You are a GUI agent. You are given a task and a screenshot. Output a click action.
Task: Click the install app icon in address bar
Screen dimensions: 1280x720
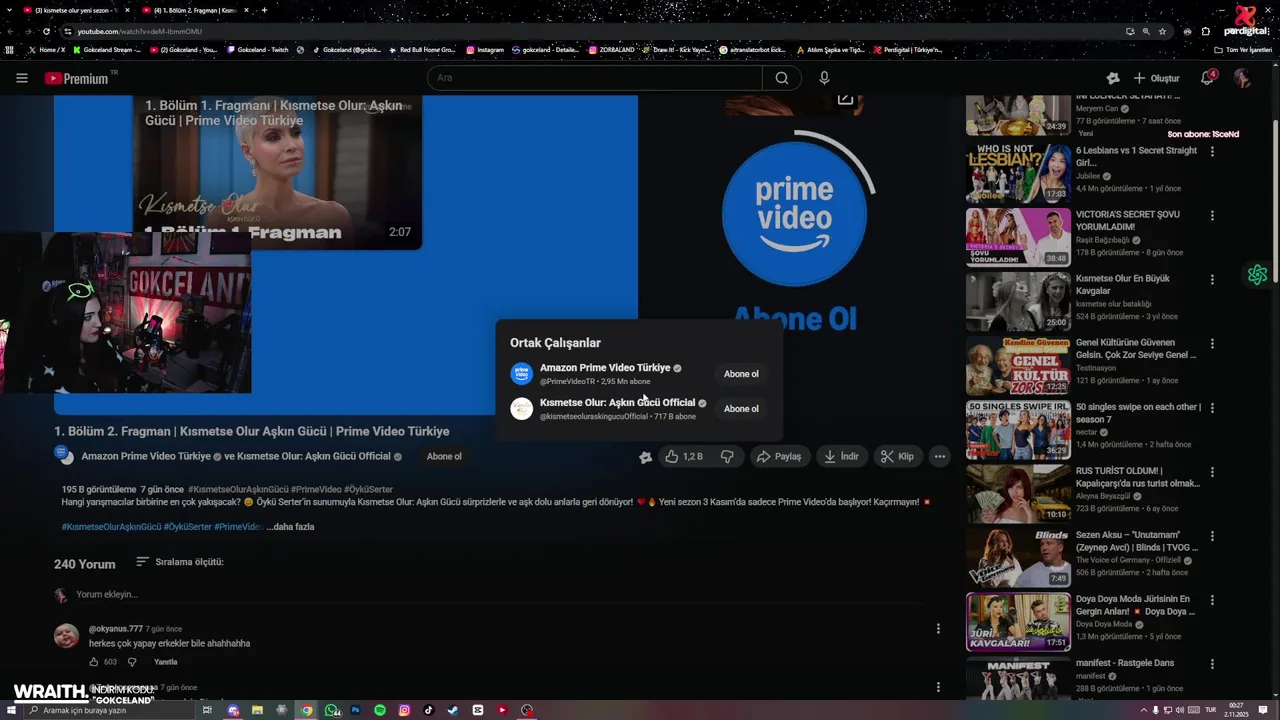[x=1130, y=31]
